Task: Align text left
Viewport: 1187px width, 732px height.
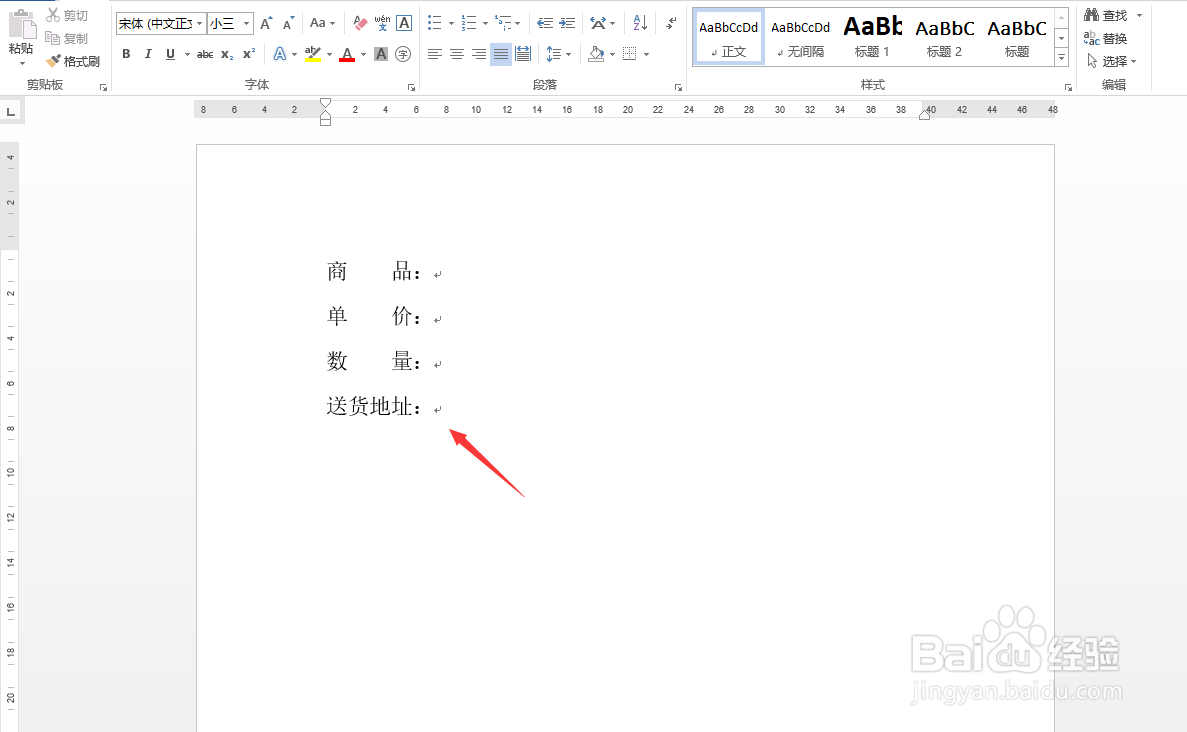Action: tap(435, 54)
